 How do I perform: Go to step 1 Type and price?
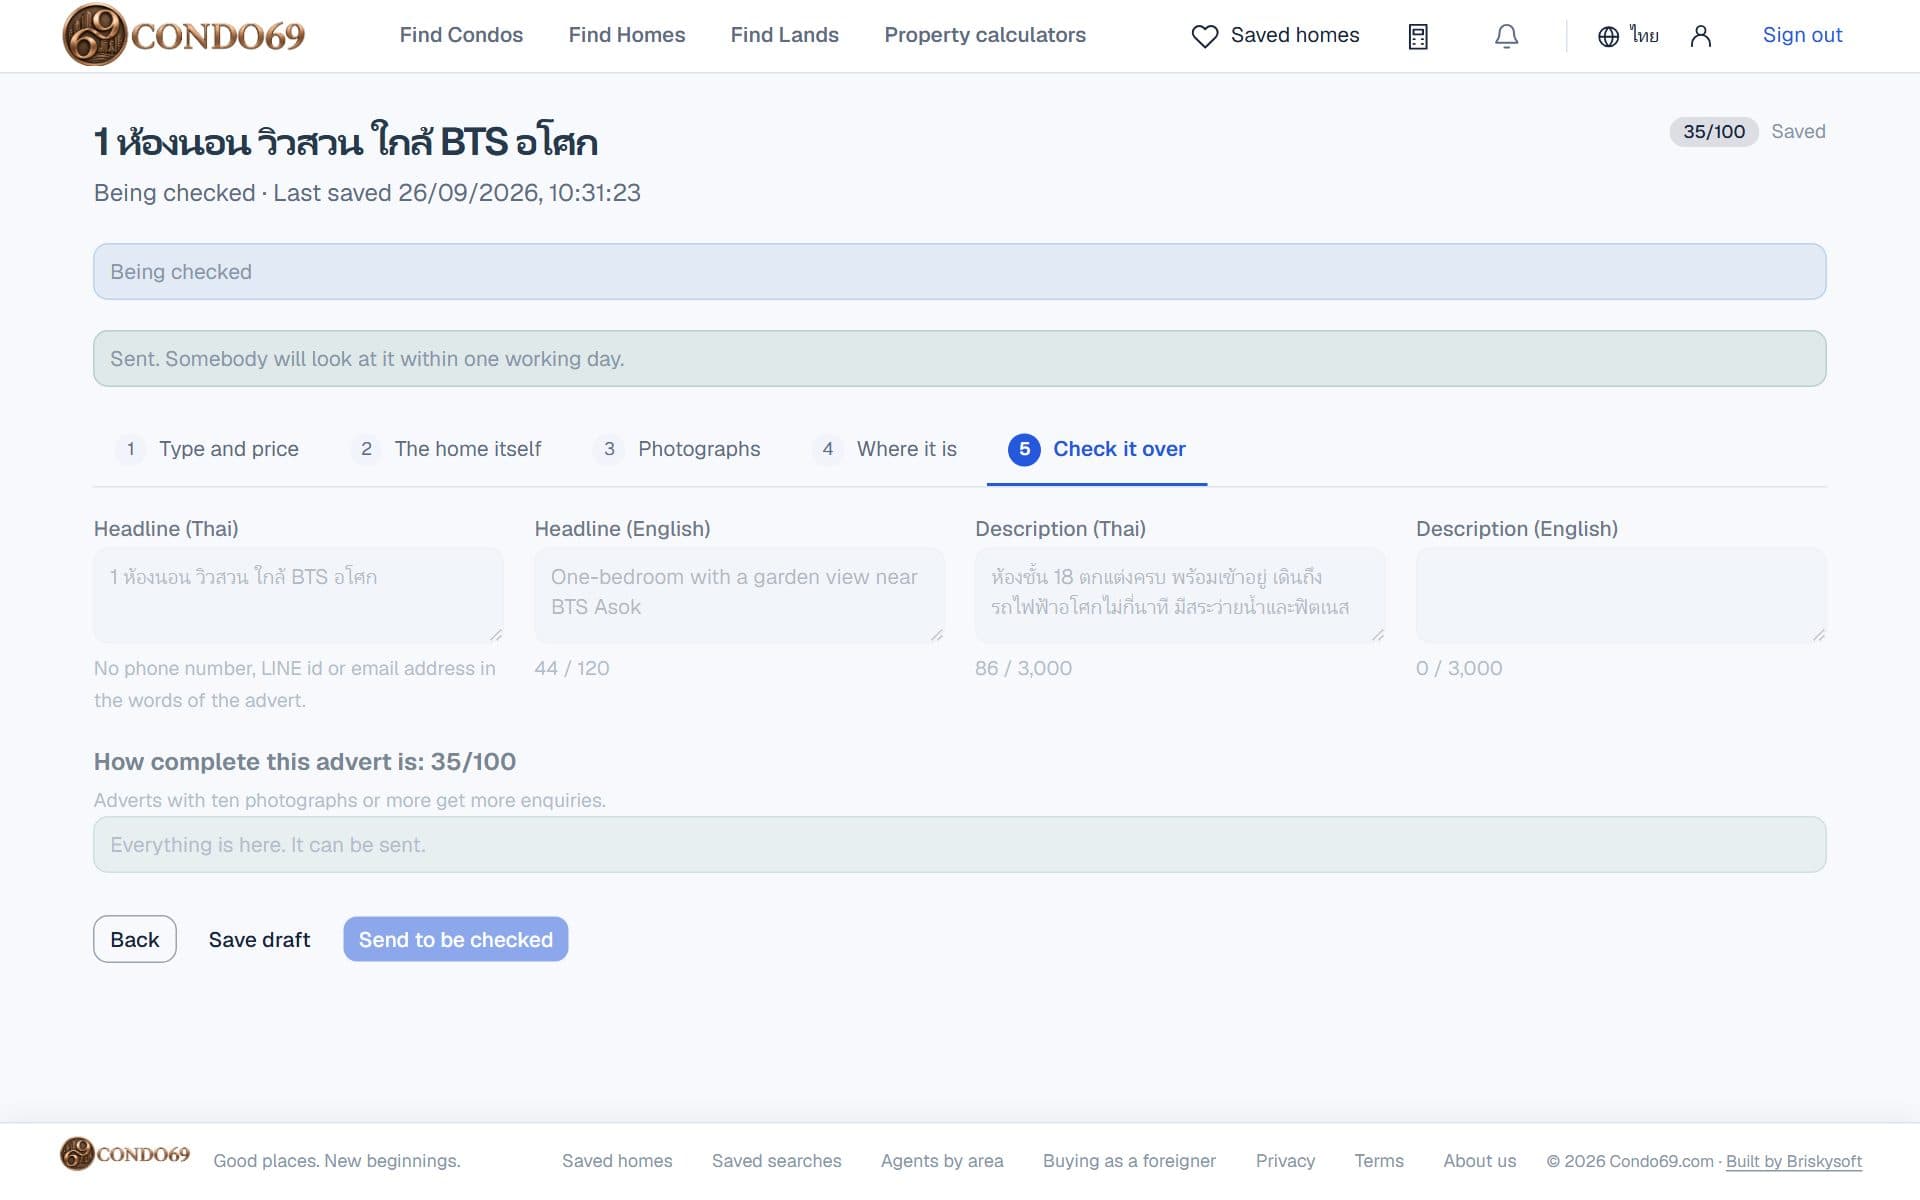pos(207,449)
